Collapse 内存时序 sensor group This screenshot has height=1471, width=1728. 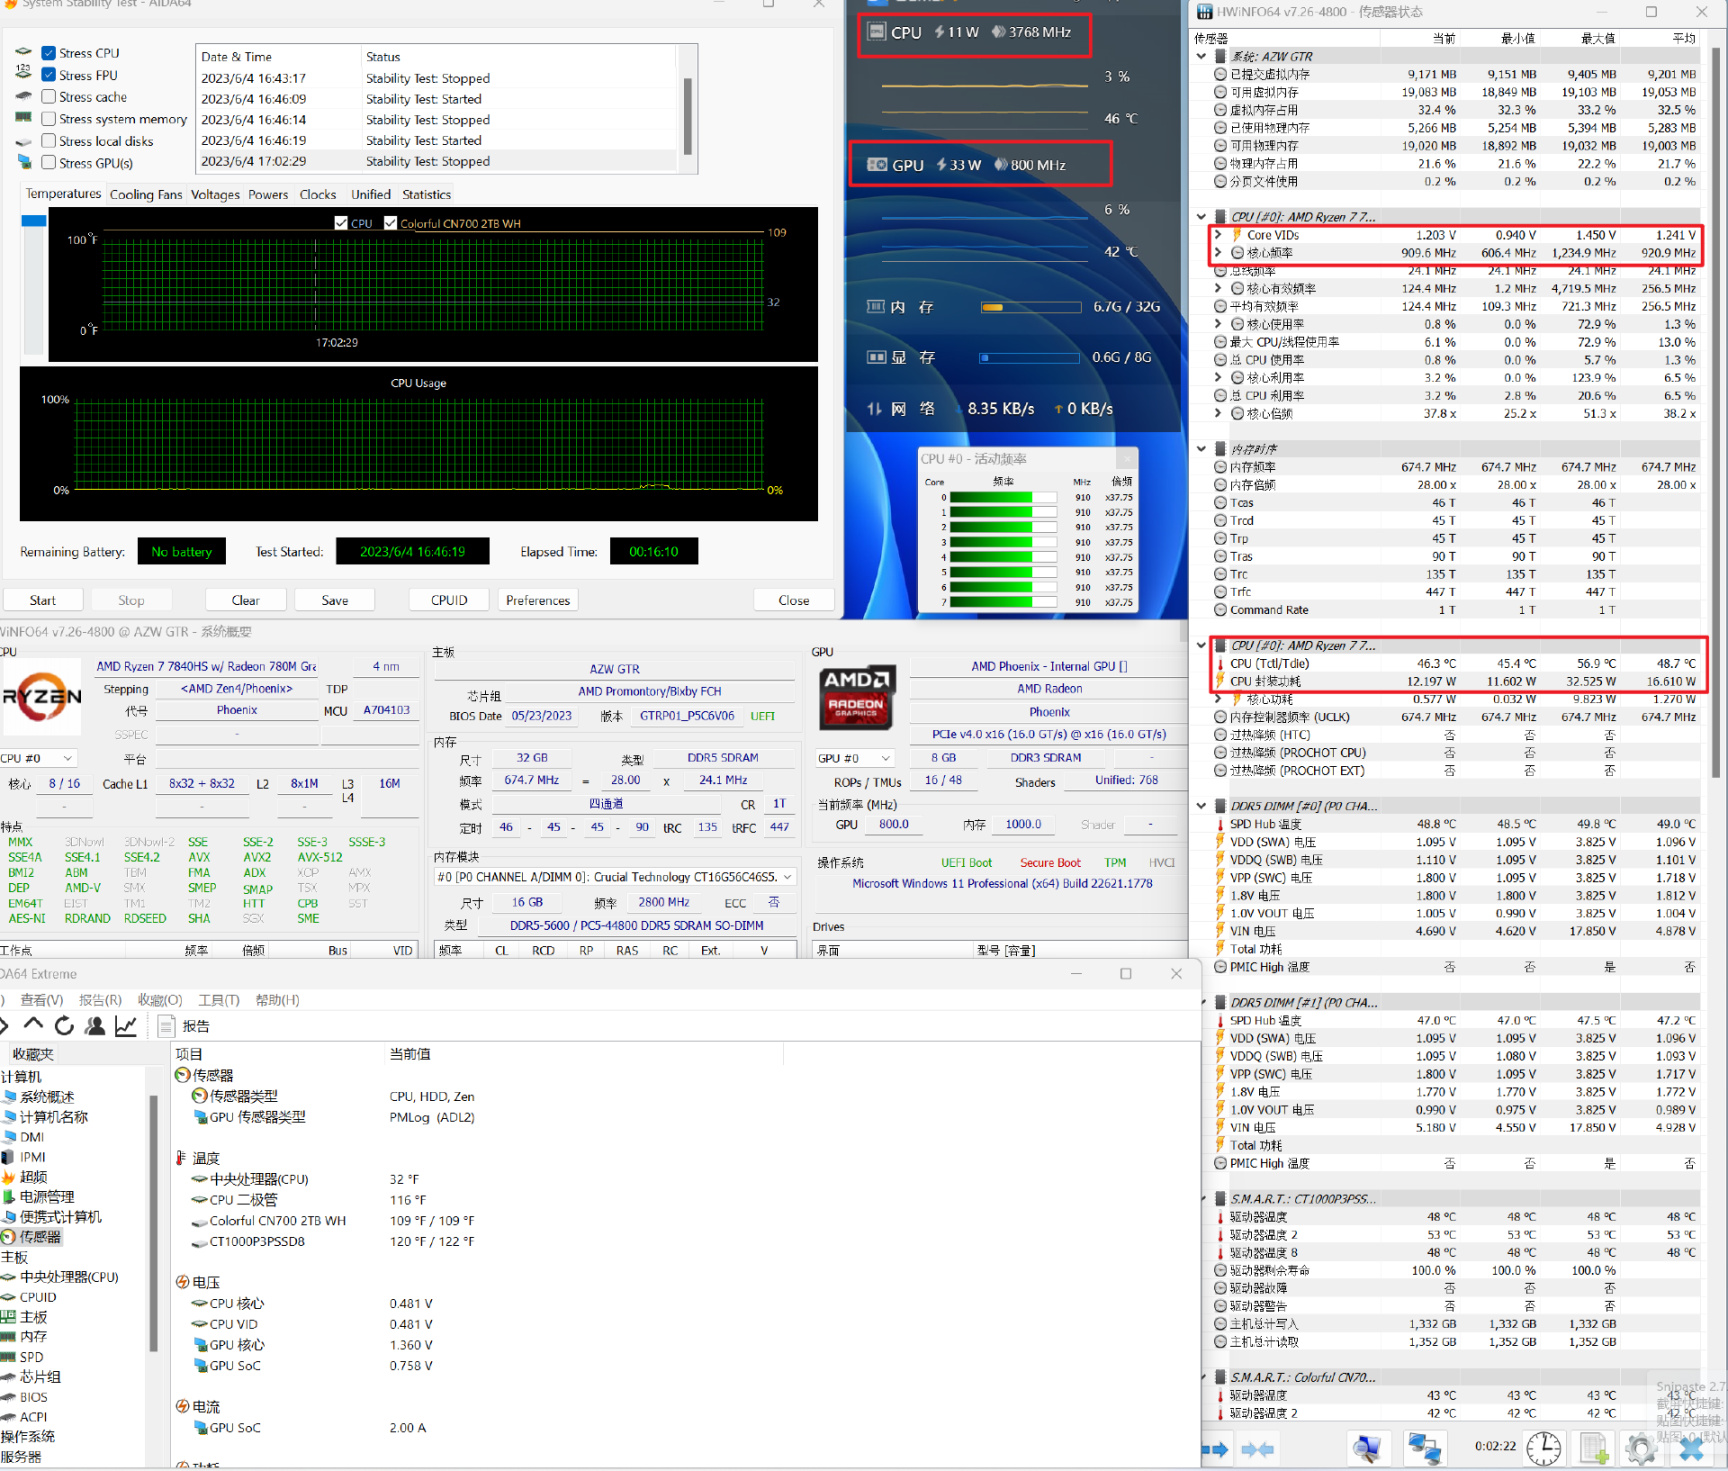coord(1202,449)
